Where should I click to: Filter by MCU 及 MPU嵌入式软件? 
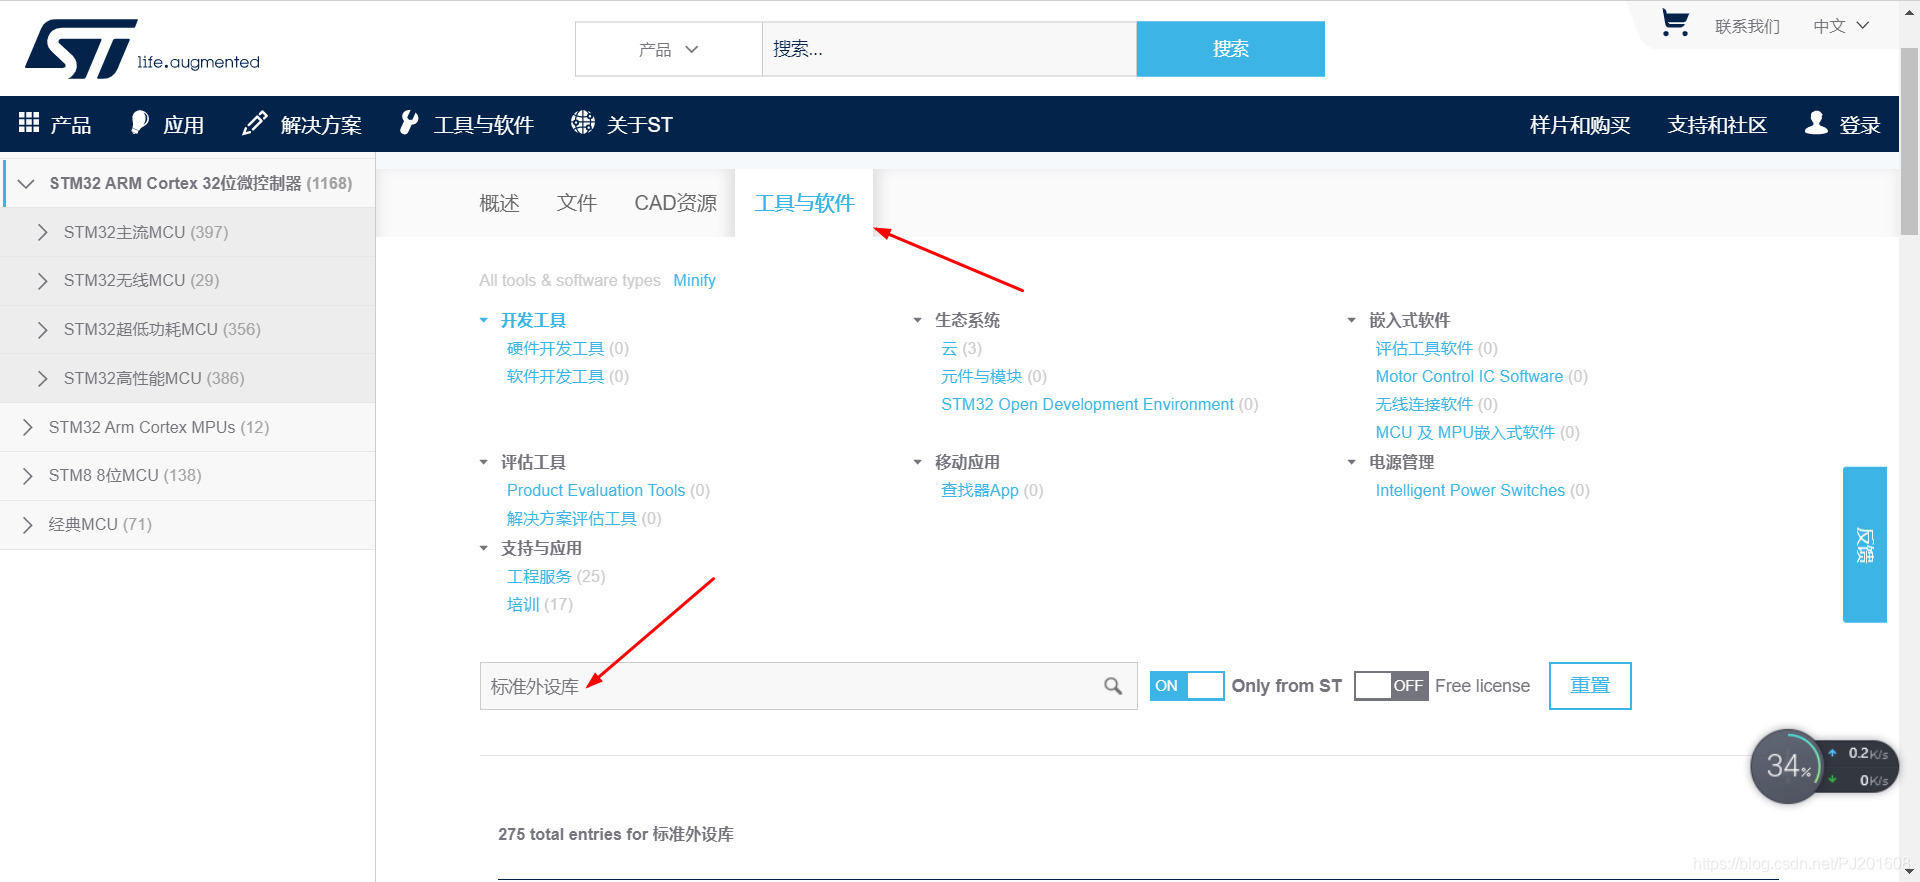click(x=1465, y=432)
